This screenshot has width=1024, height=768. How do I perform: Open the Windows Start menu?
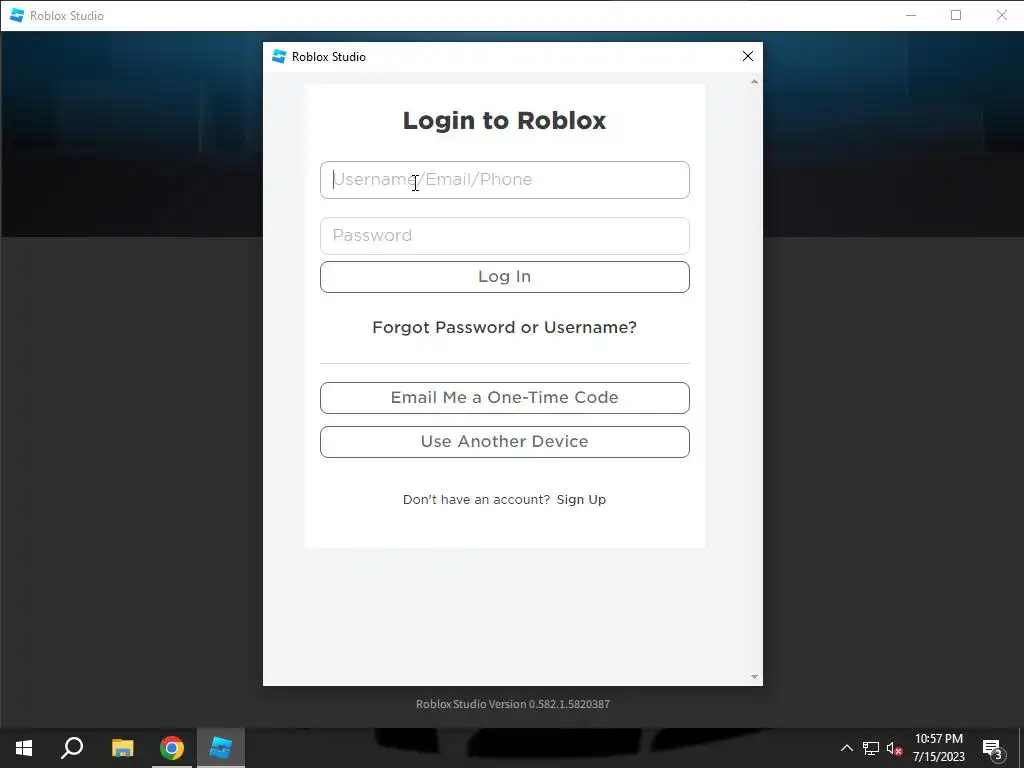(24, 748)
